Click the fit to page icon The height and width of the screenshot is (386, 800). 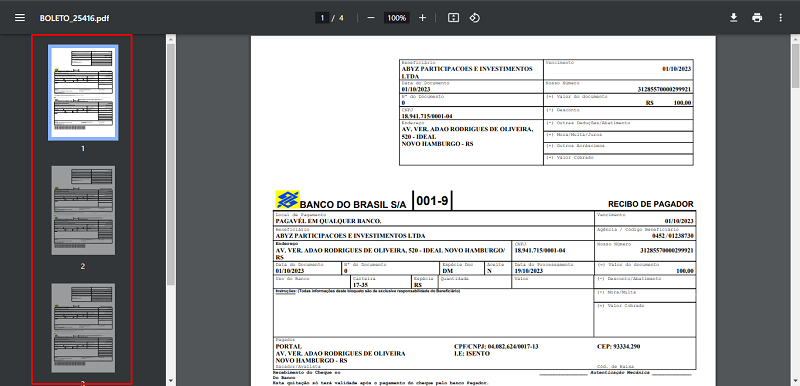coord(453,18)
